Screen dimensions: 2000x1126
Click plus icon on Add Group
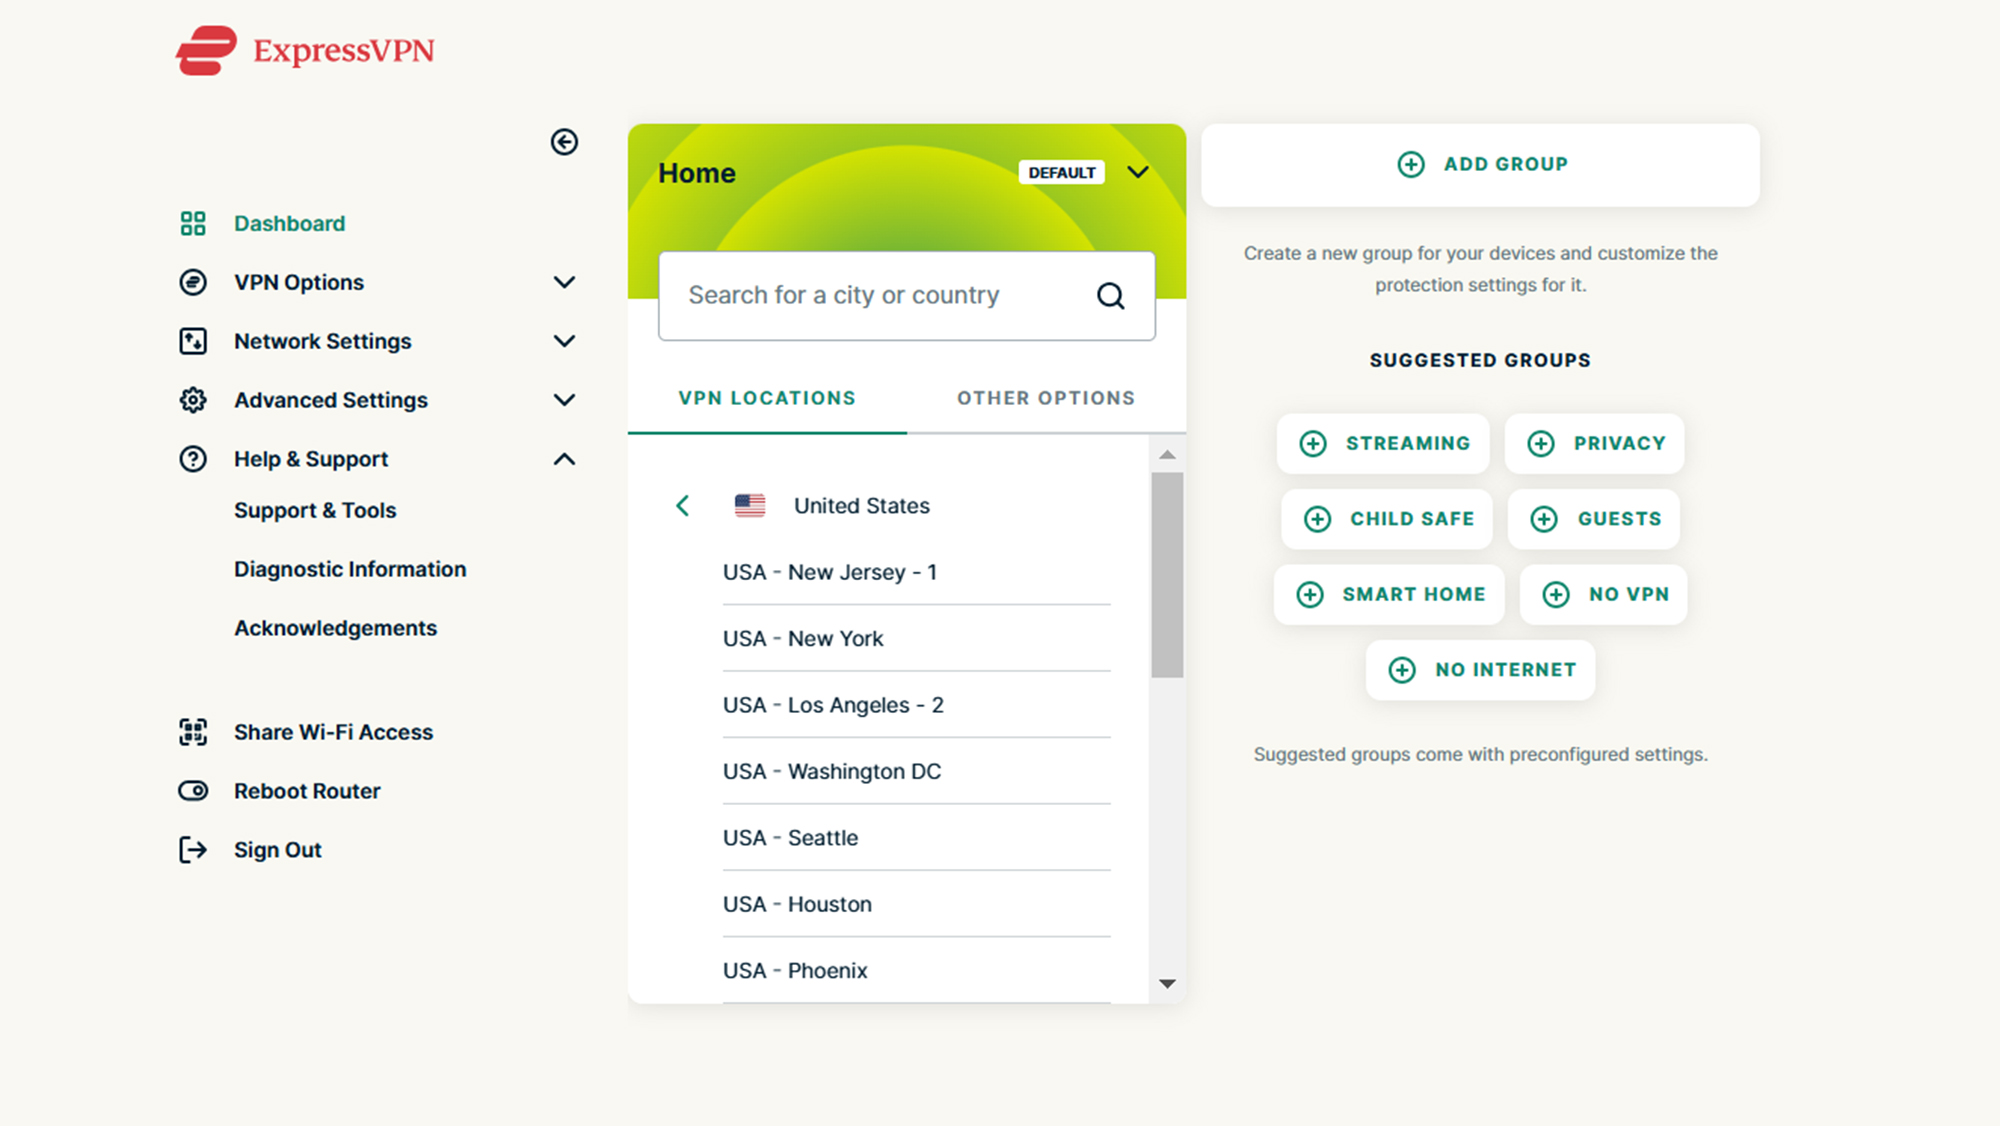click(1411, 164)
